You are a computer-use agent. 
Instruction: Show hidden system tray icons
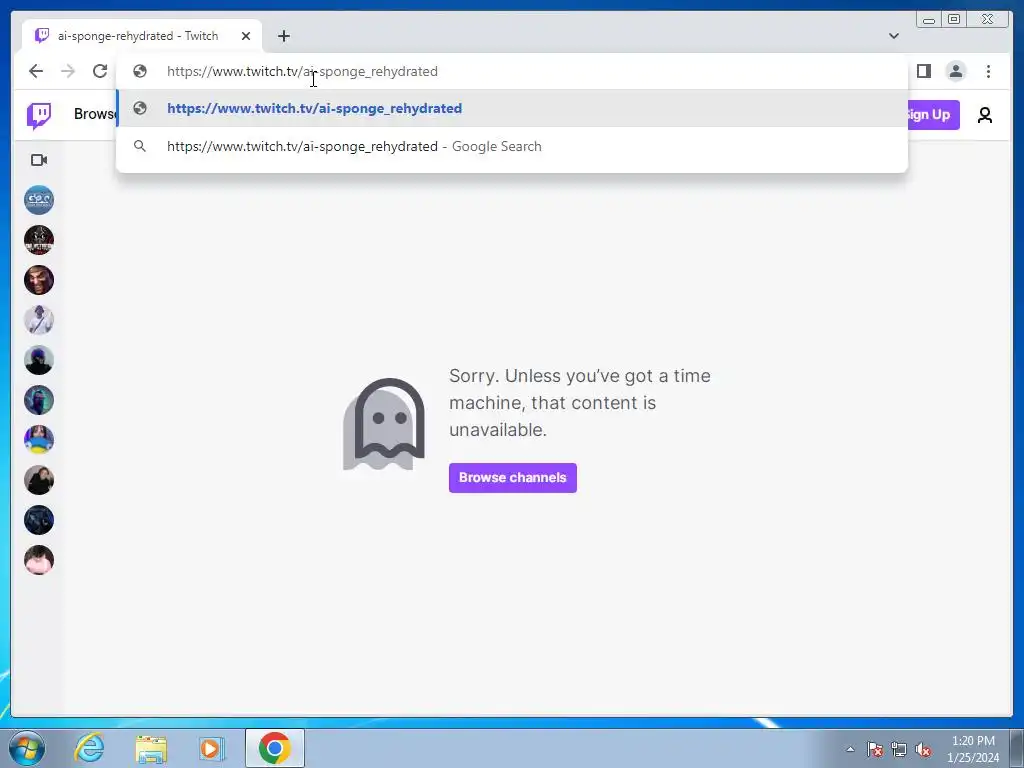[x=850, y=749]
